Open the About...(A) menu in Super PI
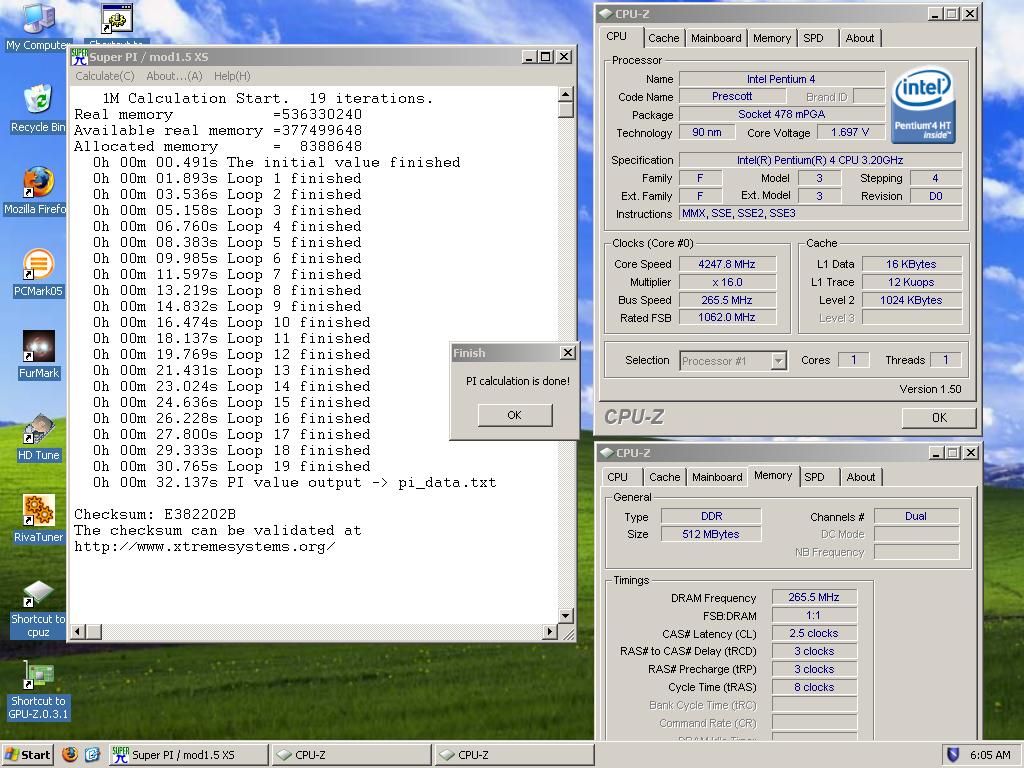This screenshot has height=768, width=1024. 174,76
